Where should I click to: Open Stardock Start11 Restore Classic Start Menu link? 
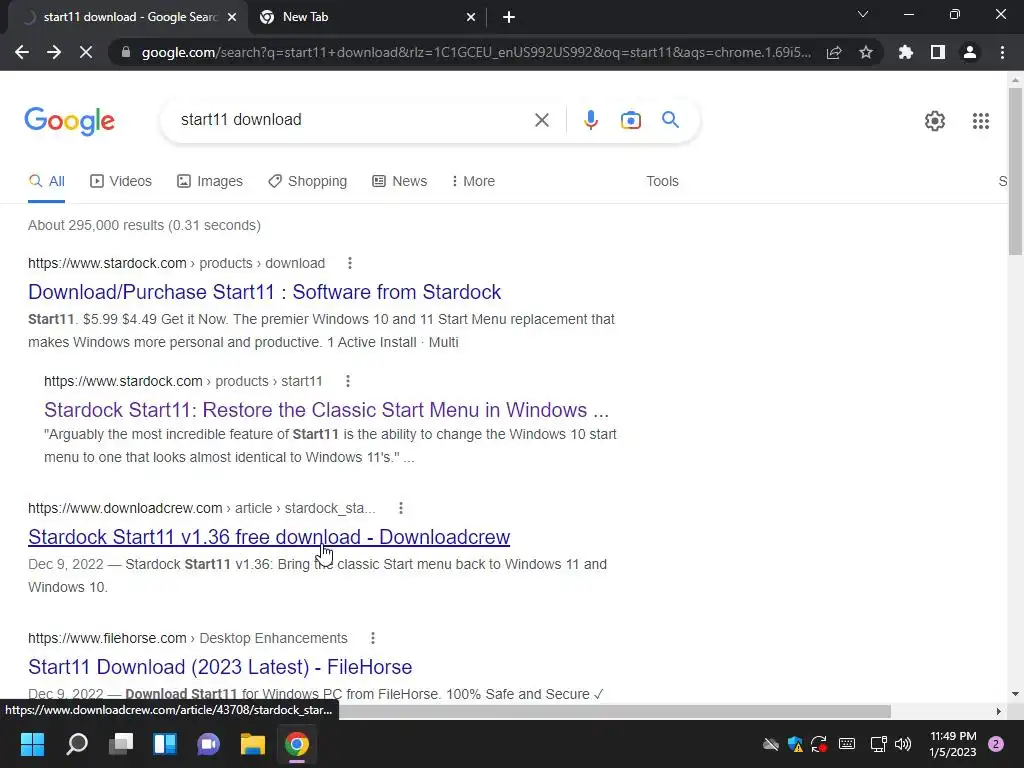tap(327, 410)
